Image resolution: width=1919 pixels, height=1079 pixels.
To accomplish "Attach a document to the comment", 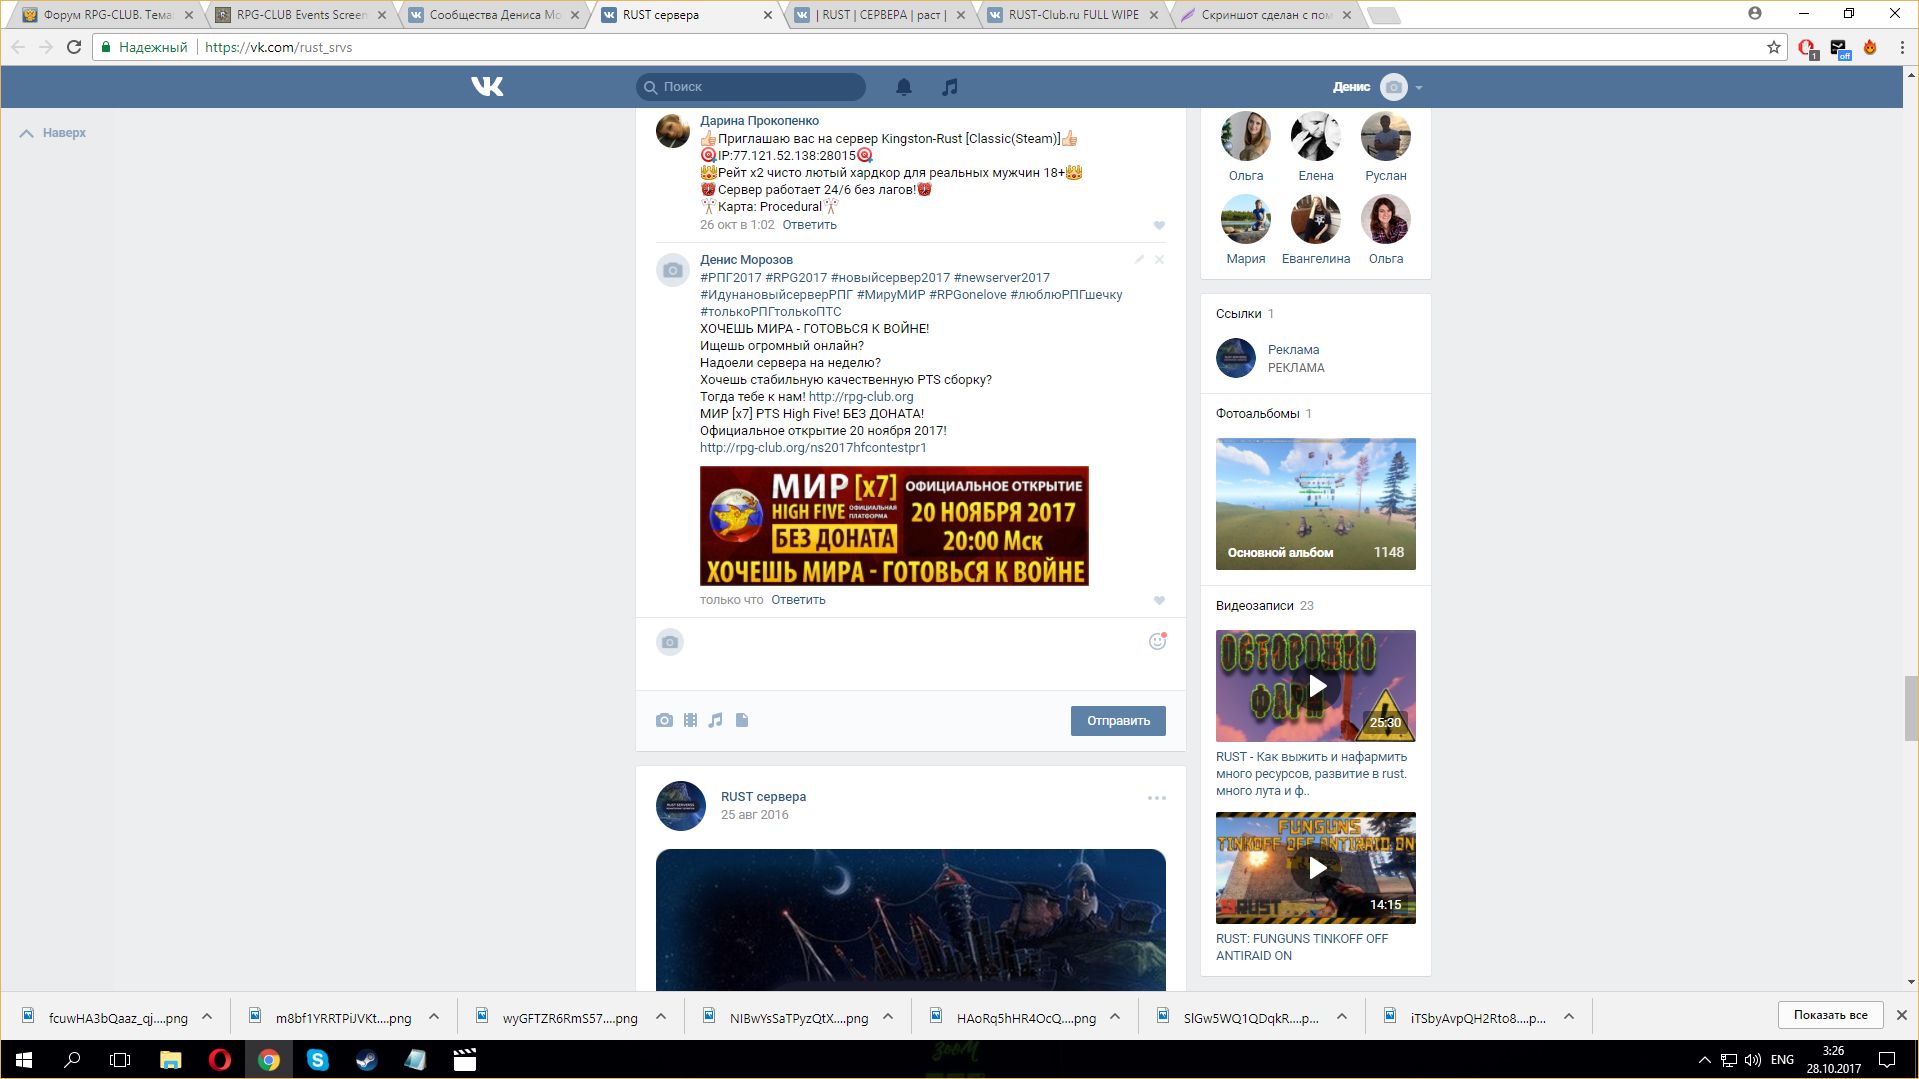I will coord(742,720).
